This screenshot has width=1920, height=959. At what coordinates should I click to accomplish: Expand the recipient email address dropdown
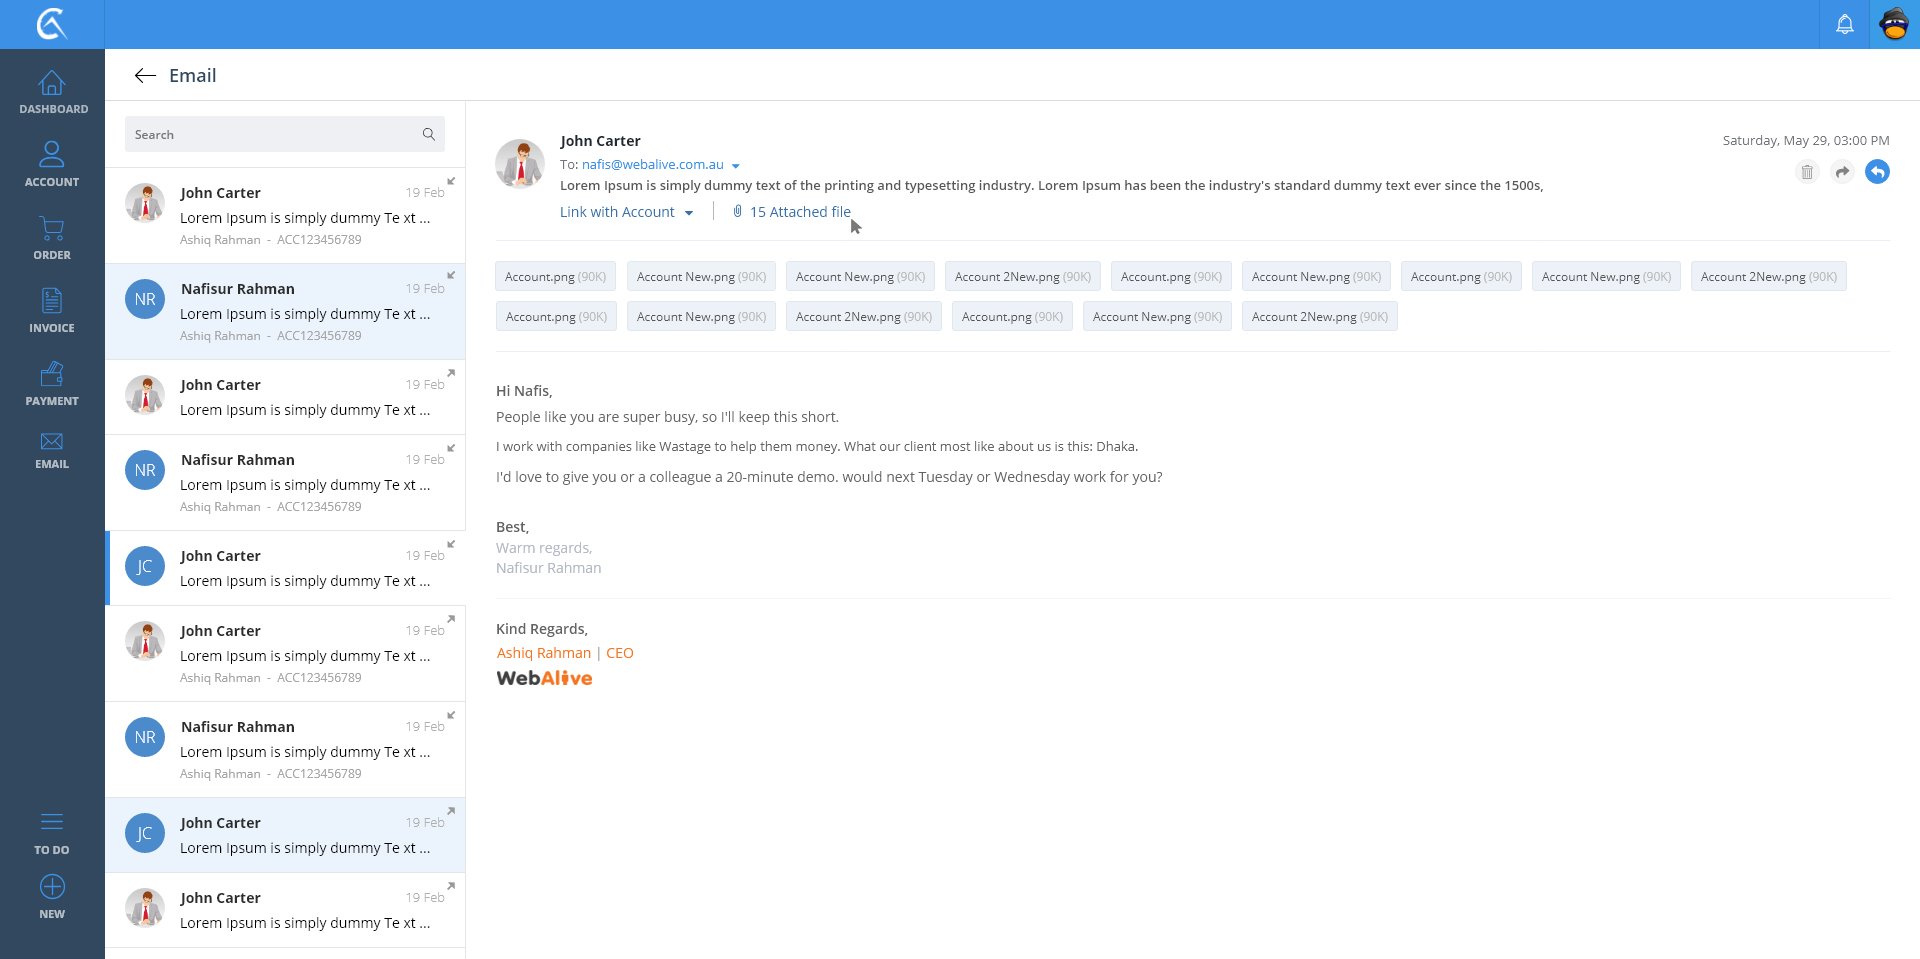pos(735,165)
